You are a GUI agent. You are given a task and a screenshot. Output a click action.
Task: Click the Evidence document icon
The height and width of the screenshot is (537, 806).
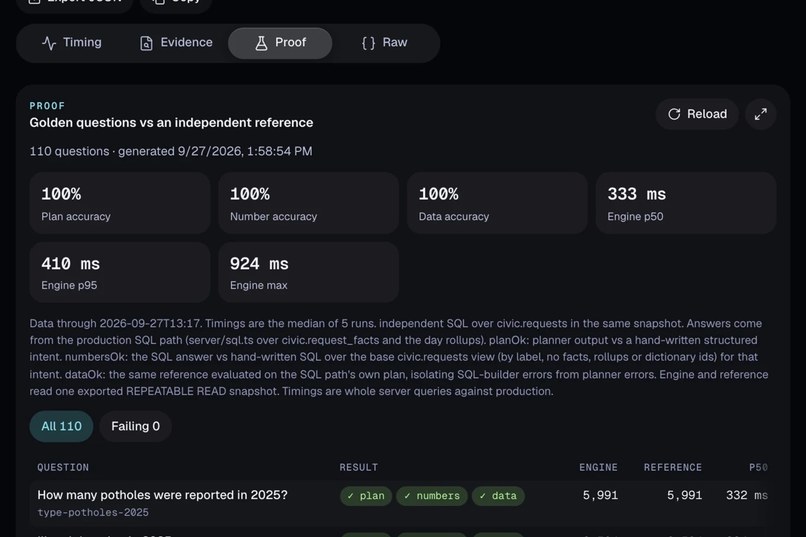pos(146,43)
